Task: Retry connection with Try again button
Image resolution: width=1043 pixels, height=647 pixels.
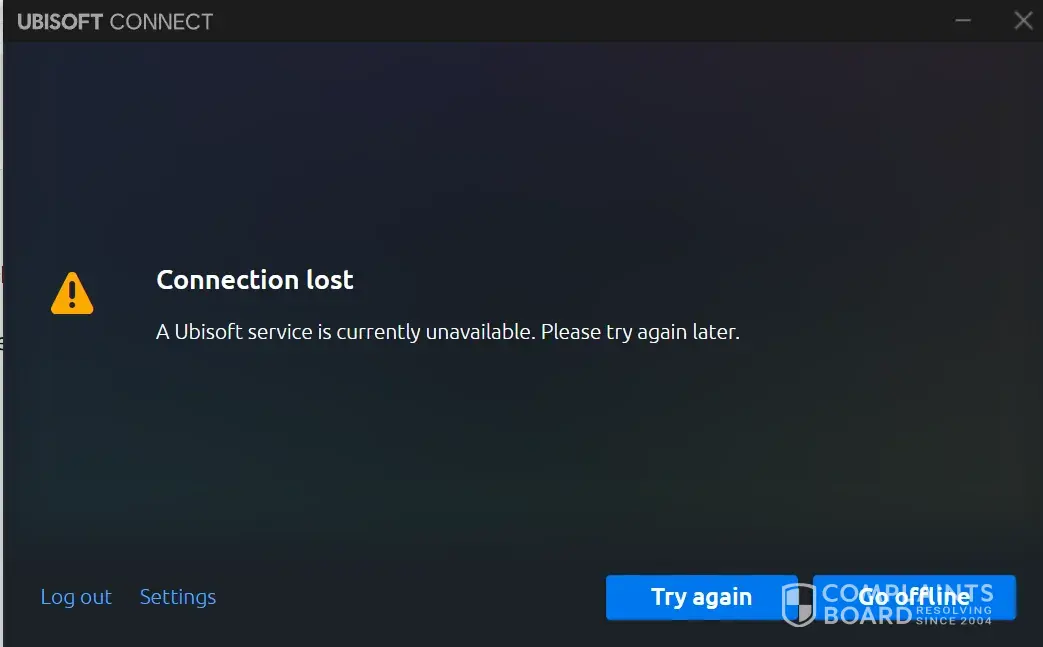Action: (701, 597)
